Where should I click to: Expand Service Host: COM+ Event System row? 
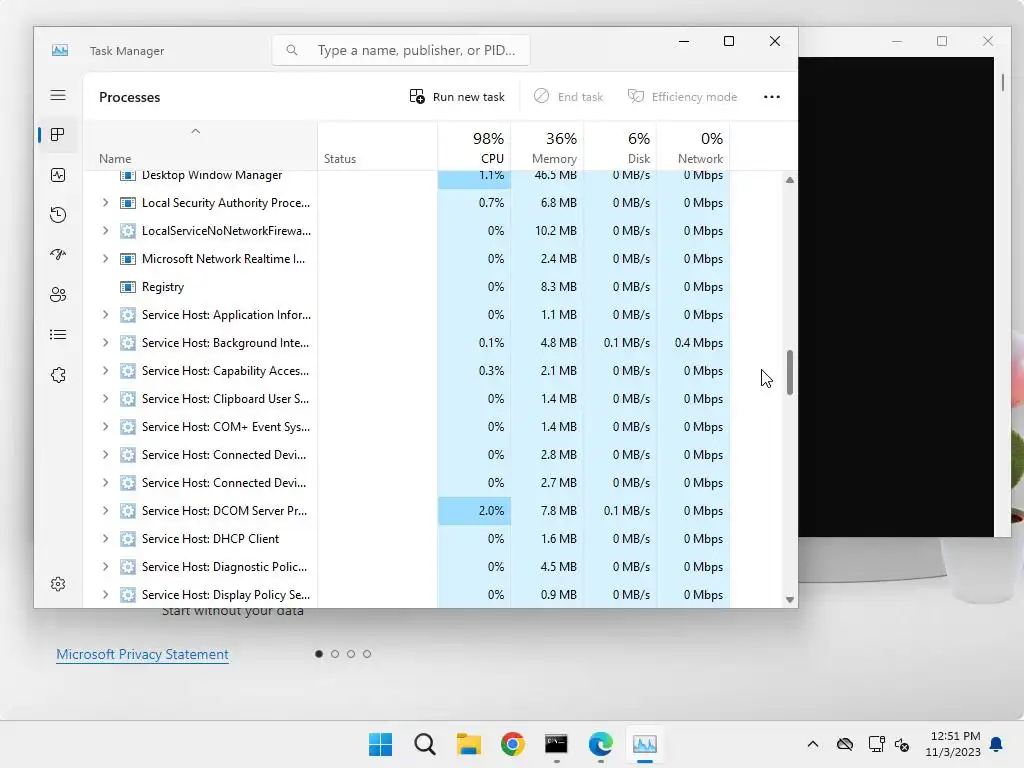[105, 427]
